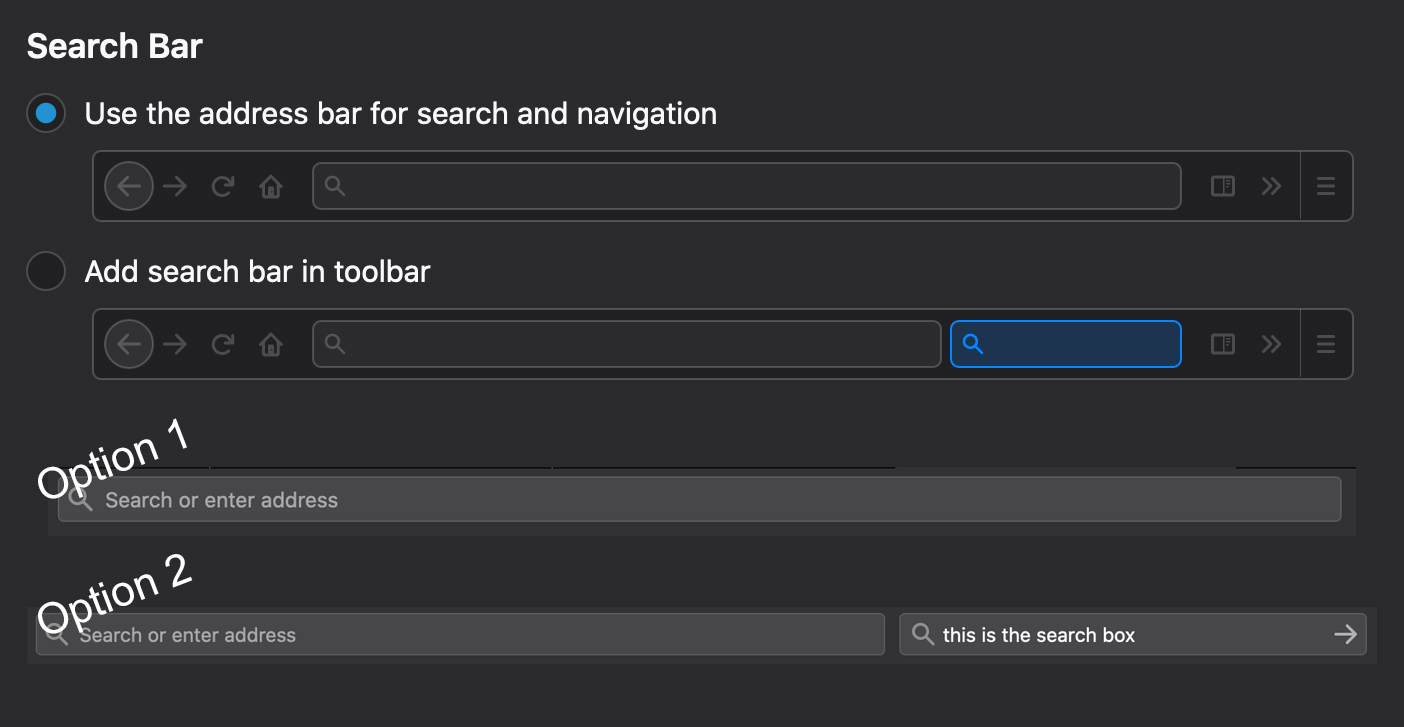
Task: Click 'this is the search box' field
Action: coord(1133,634)
